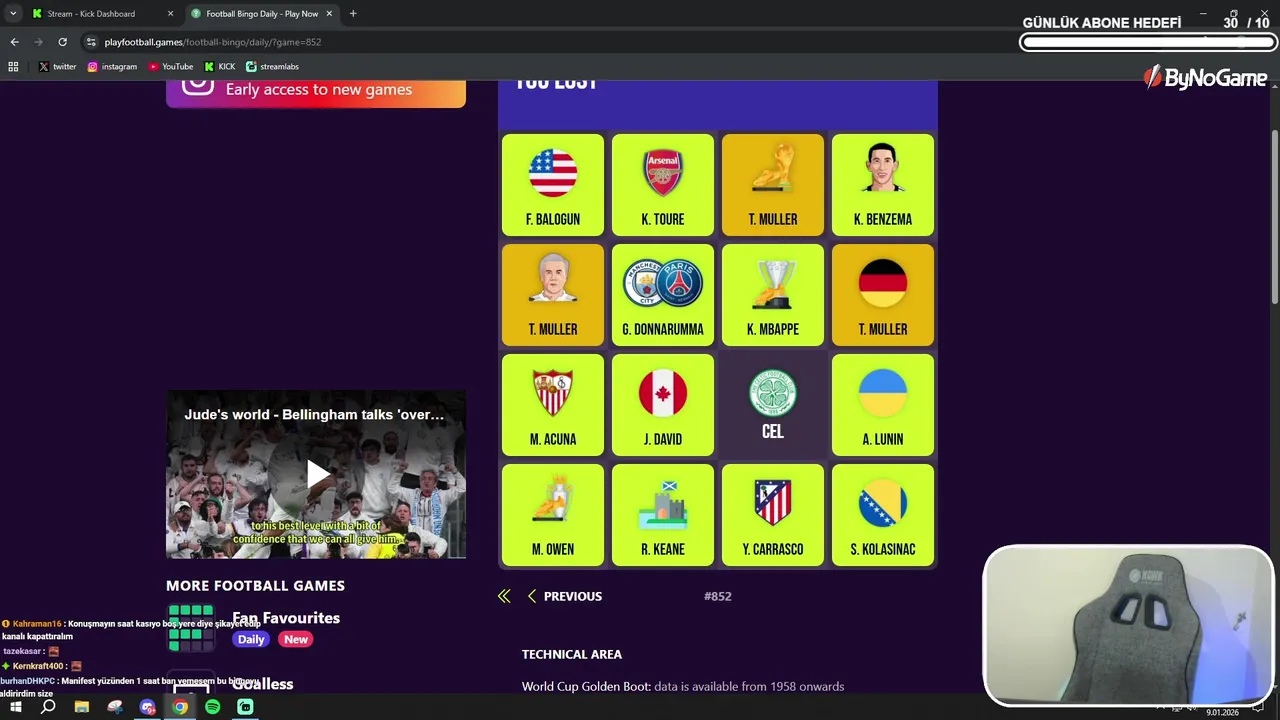Screen dimensions: 1280x720
Task: Open File Explorer from taskbar
Action: tap(82, 707)
